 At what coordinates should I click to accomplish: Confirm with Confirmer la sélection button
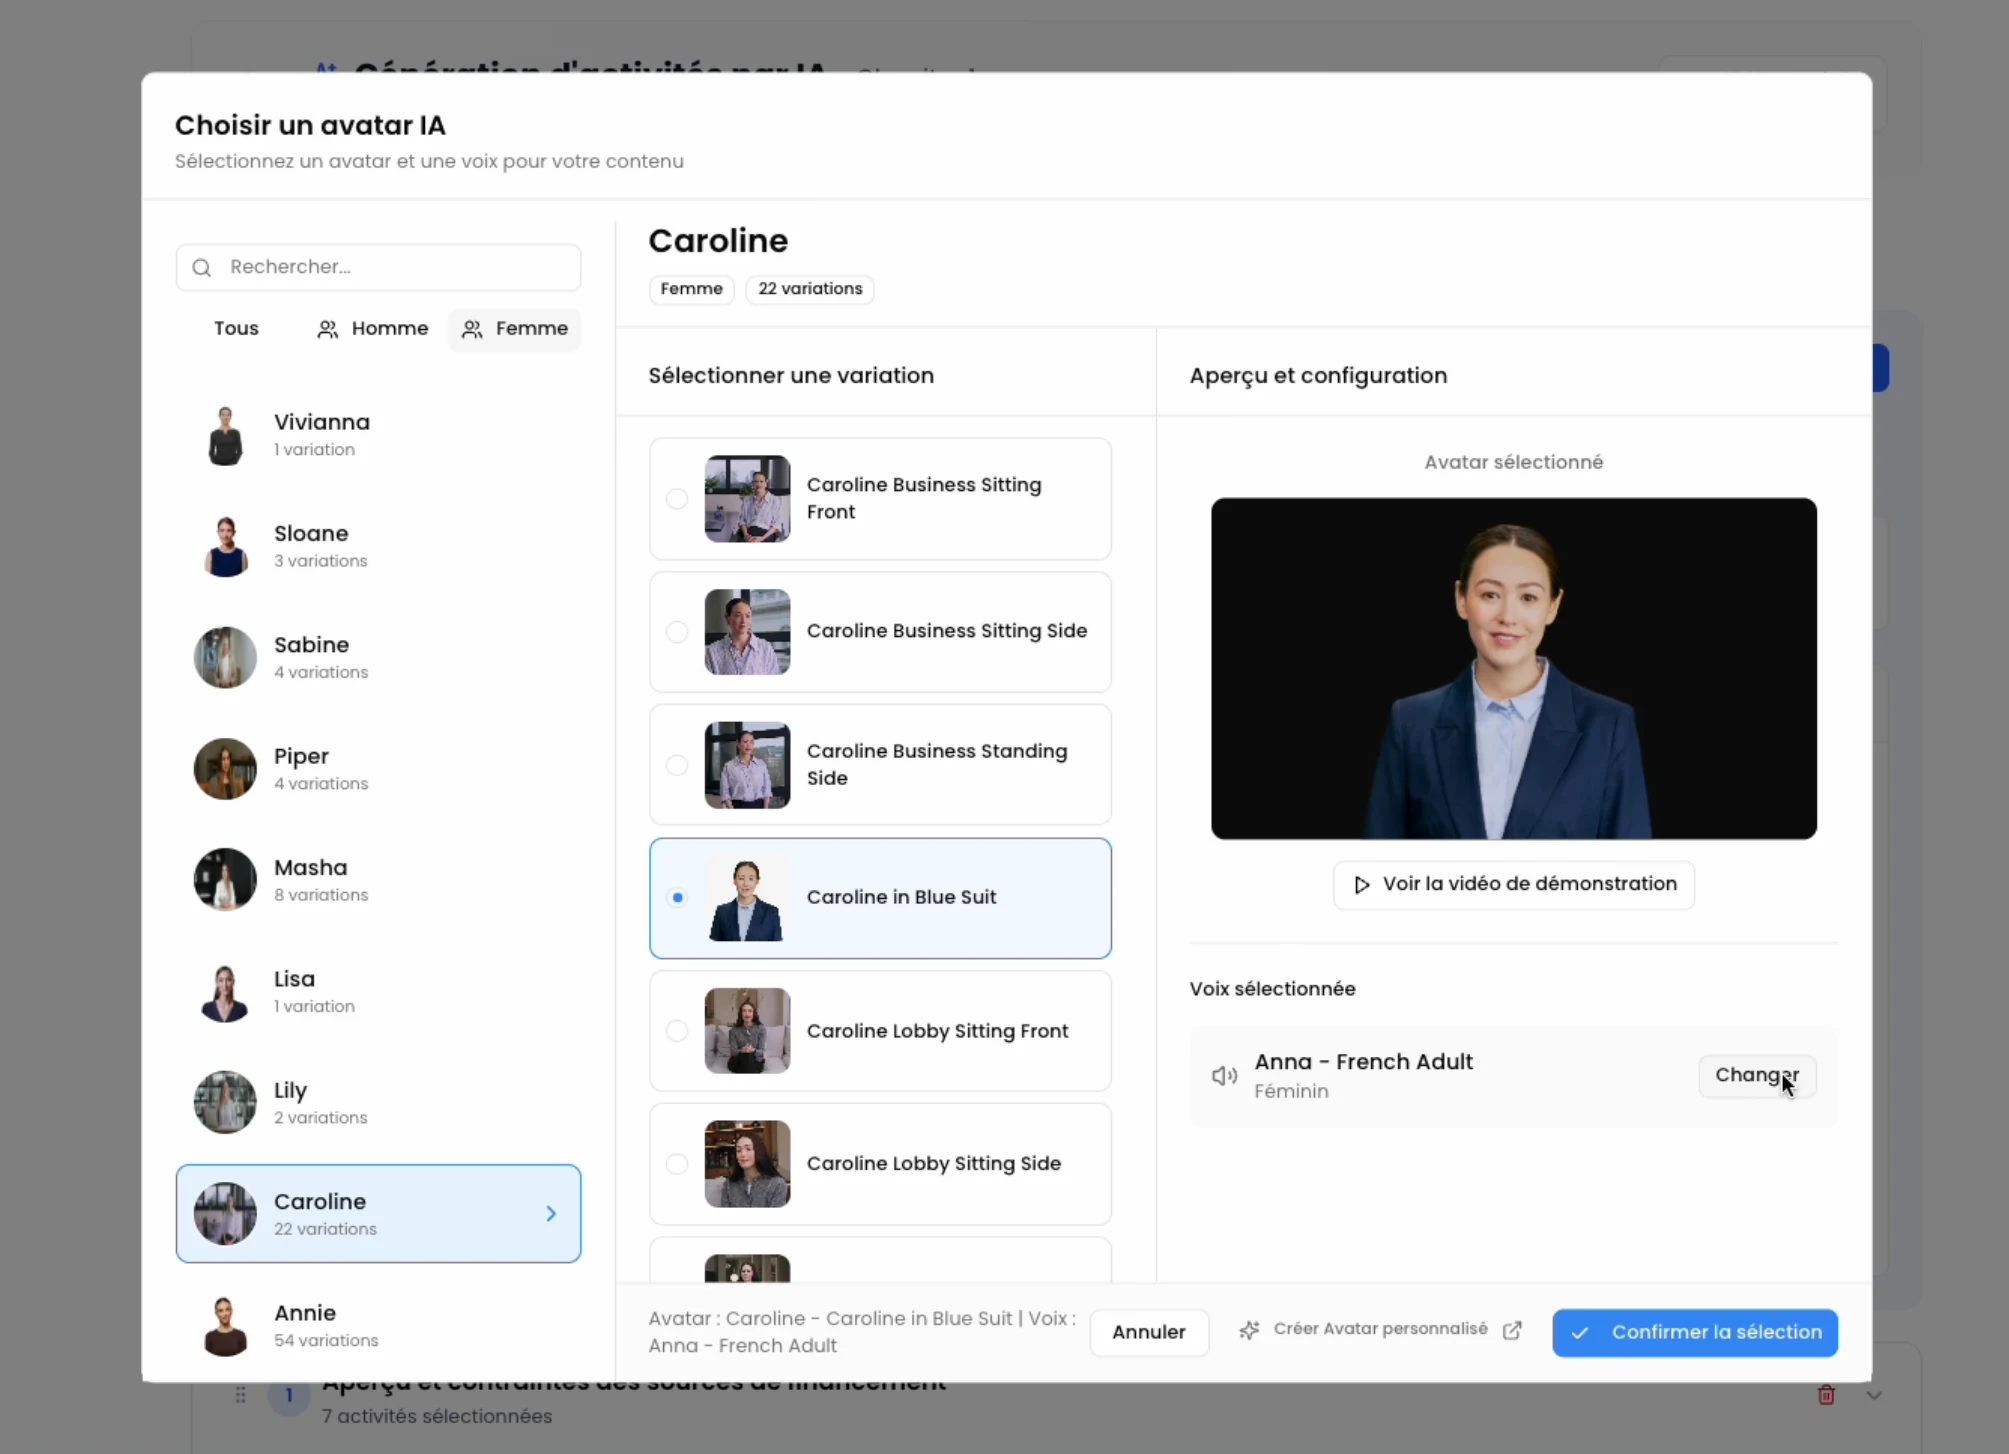click(1695, 1332)
